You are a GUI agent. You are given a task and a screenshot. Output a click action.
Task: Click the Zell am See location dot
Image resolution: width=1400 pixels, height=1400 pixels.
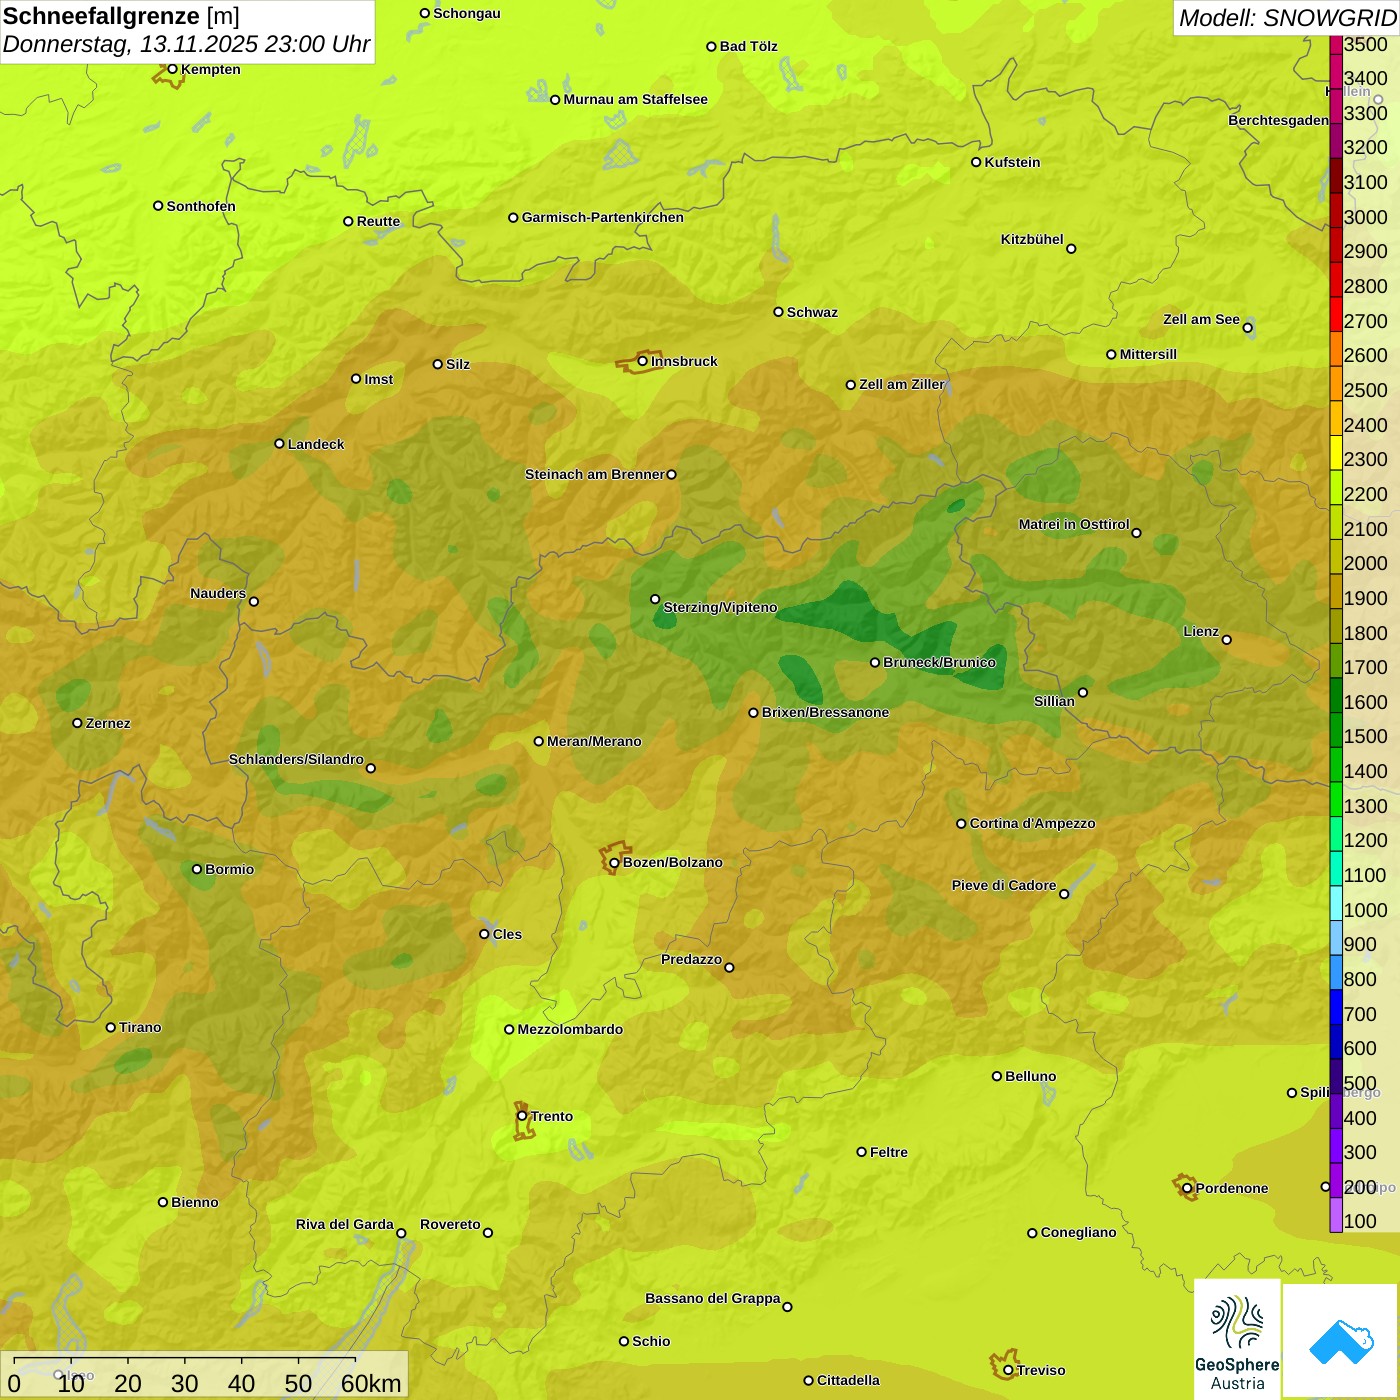[x=1247, y=327]
